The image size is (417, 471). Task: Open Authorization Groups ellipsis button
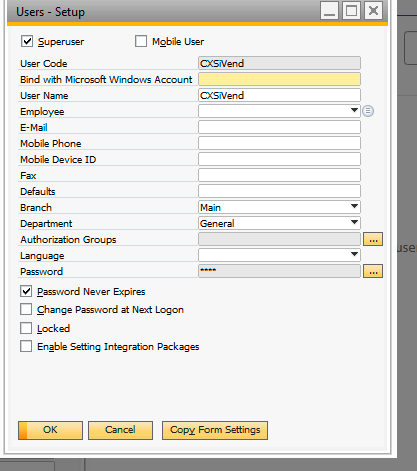(373, 239)
